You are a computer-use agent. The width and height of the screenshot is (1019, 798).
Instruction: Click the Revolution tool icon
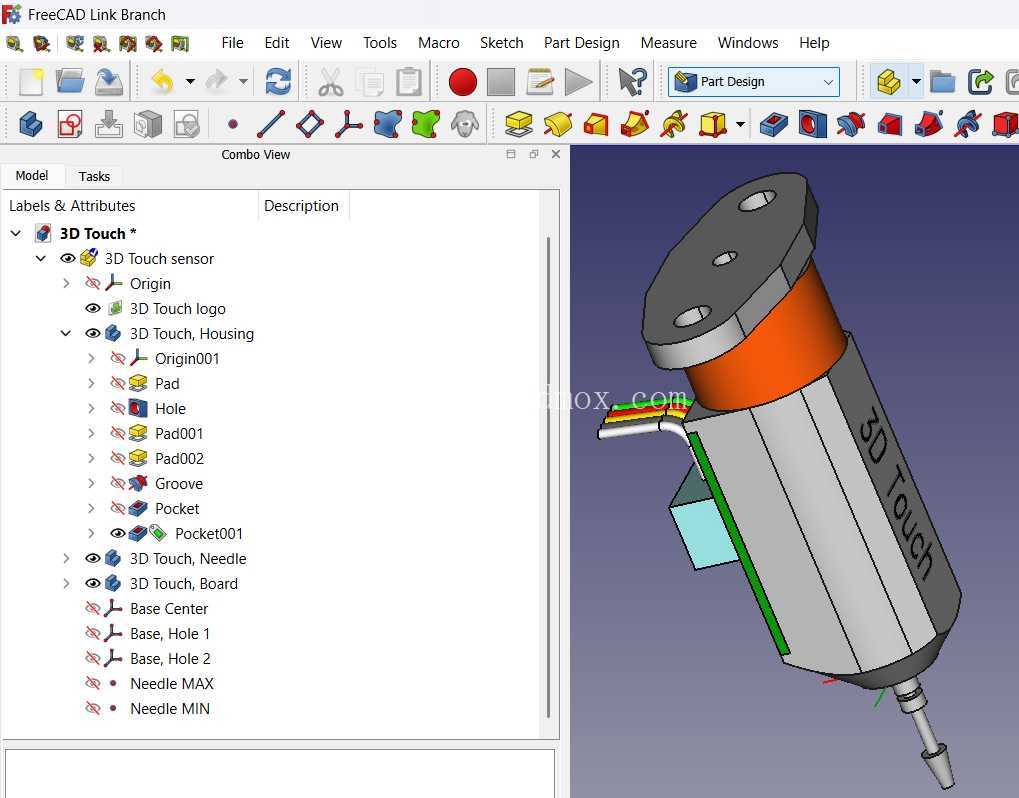tap(558, 124)
